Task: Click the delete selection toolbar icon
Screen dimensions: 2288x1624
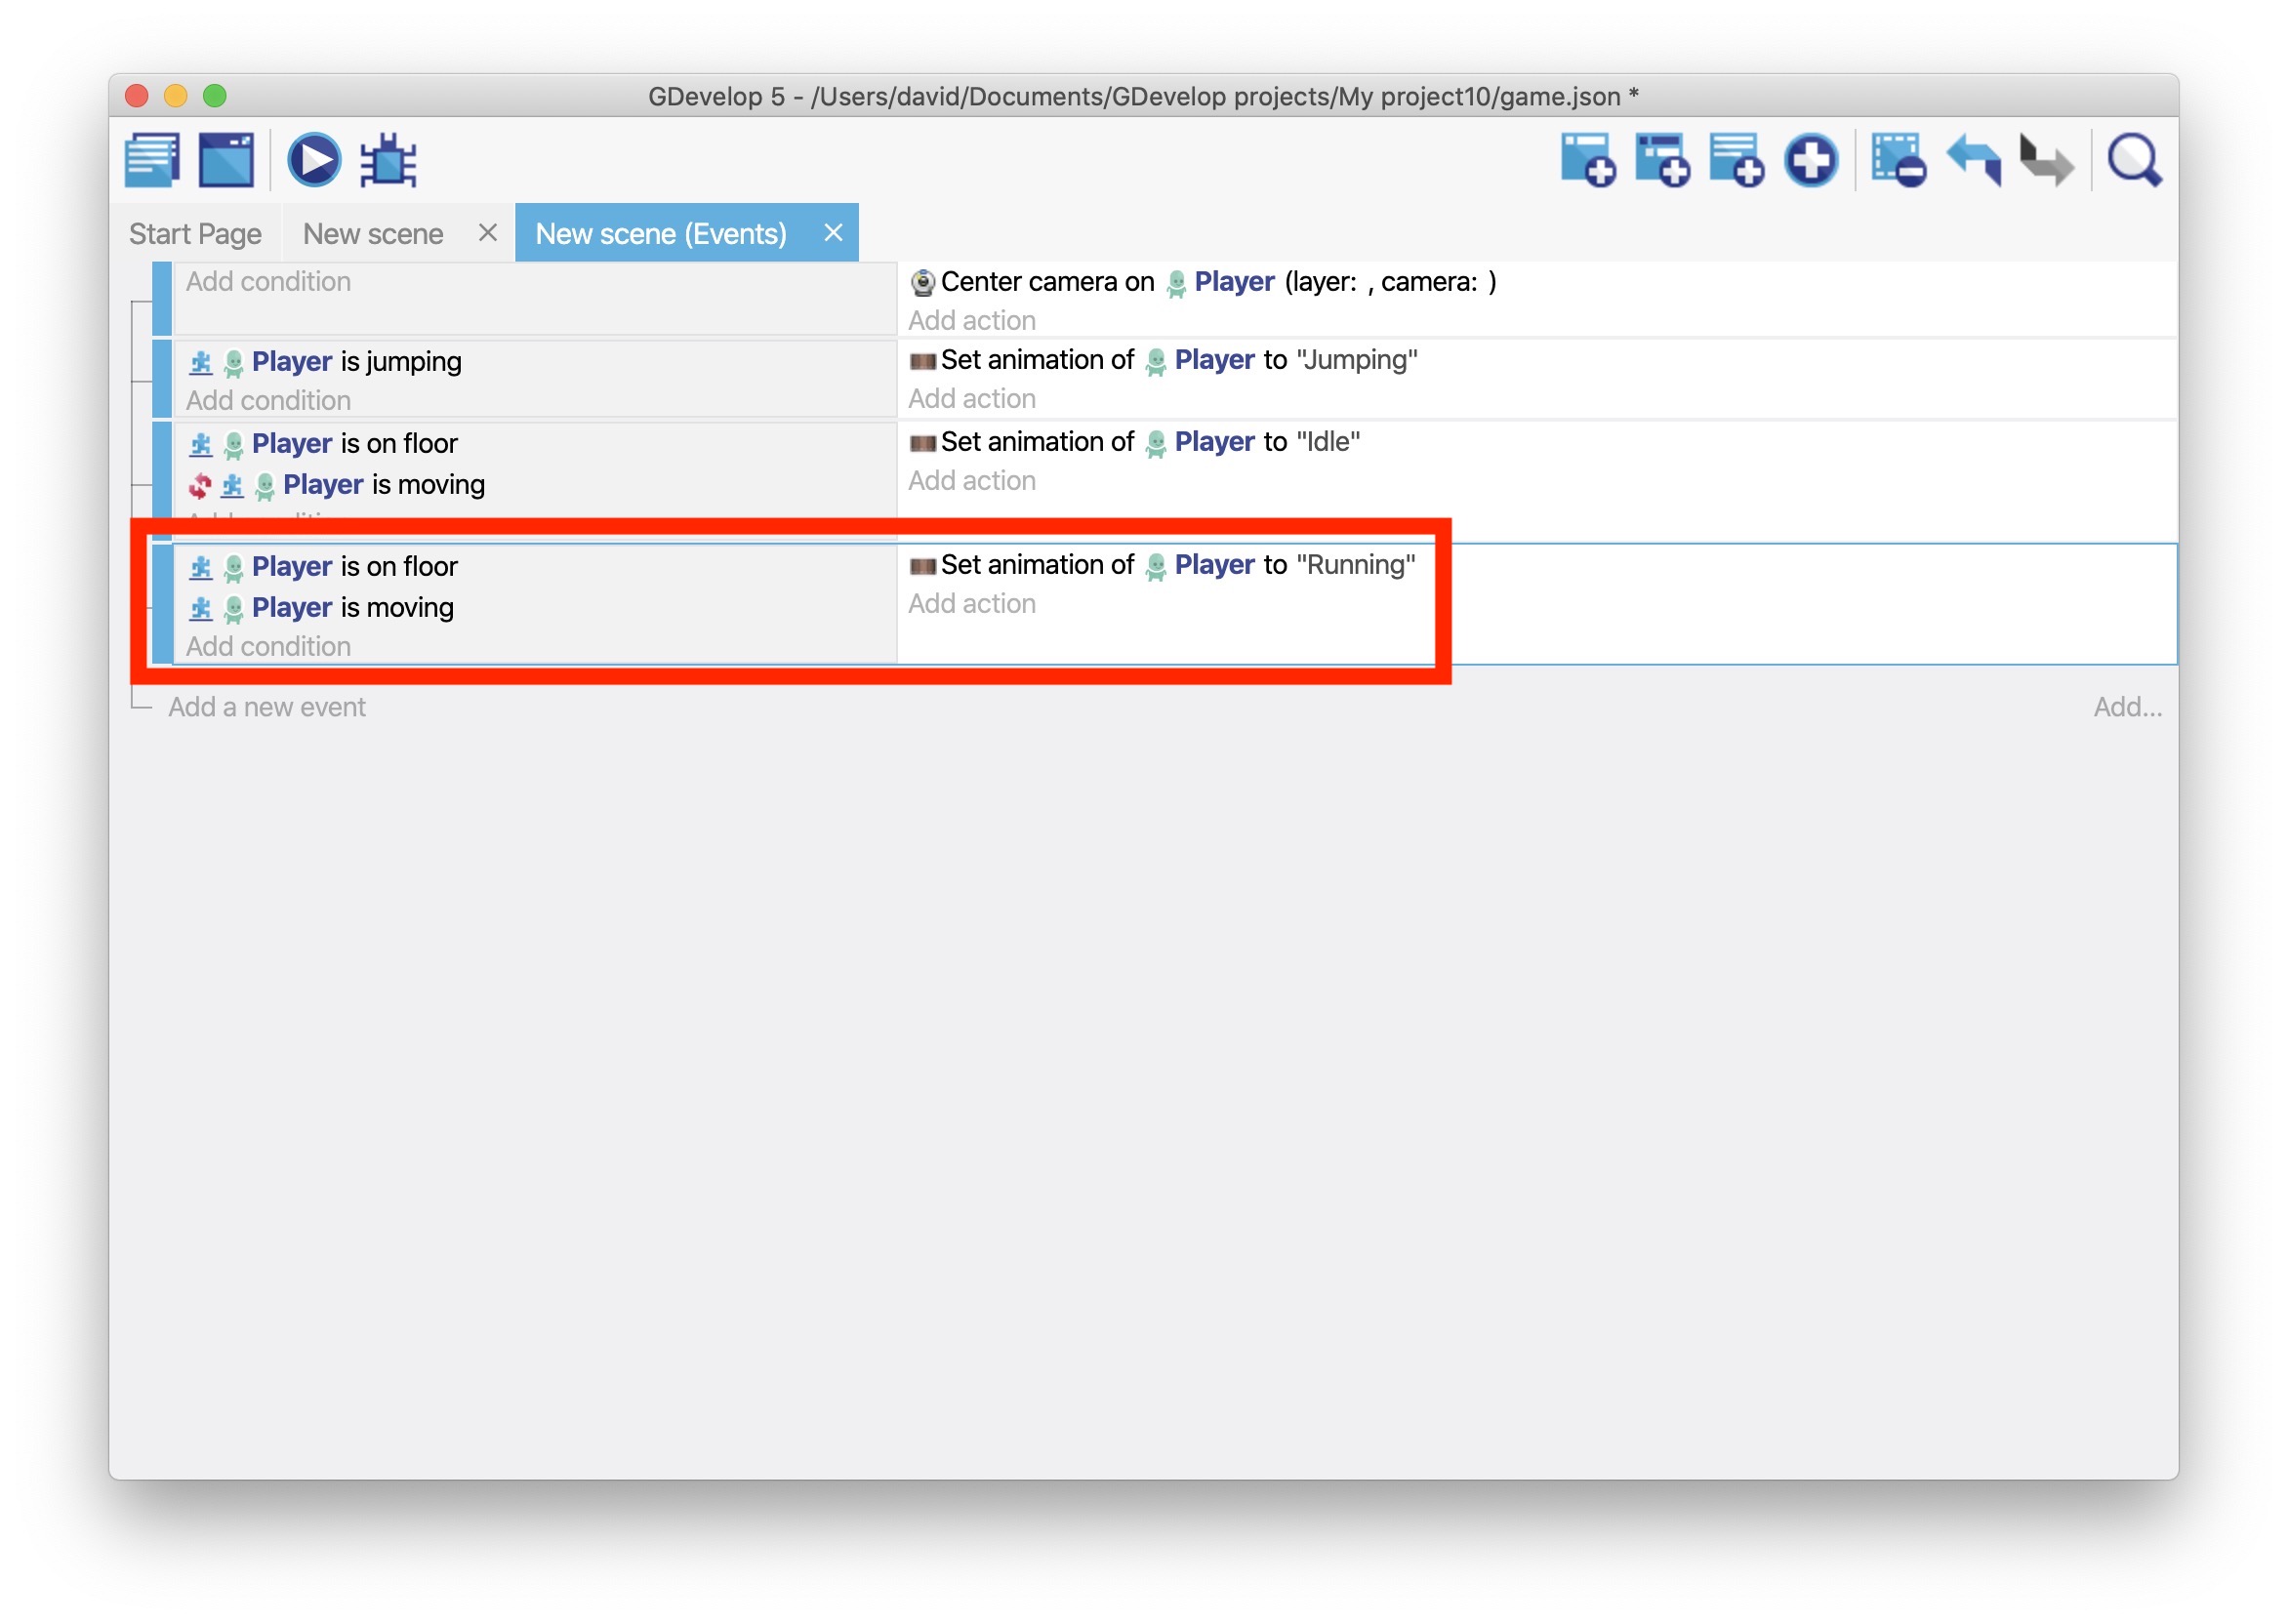Action: pyautogui.click(x=1898, y=160)
